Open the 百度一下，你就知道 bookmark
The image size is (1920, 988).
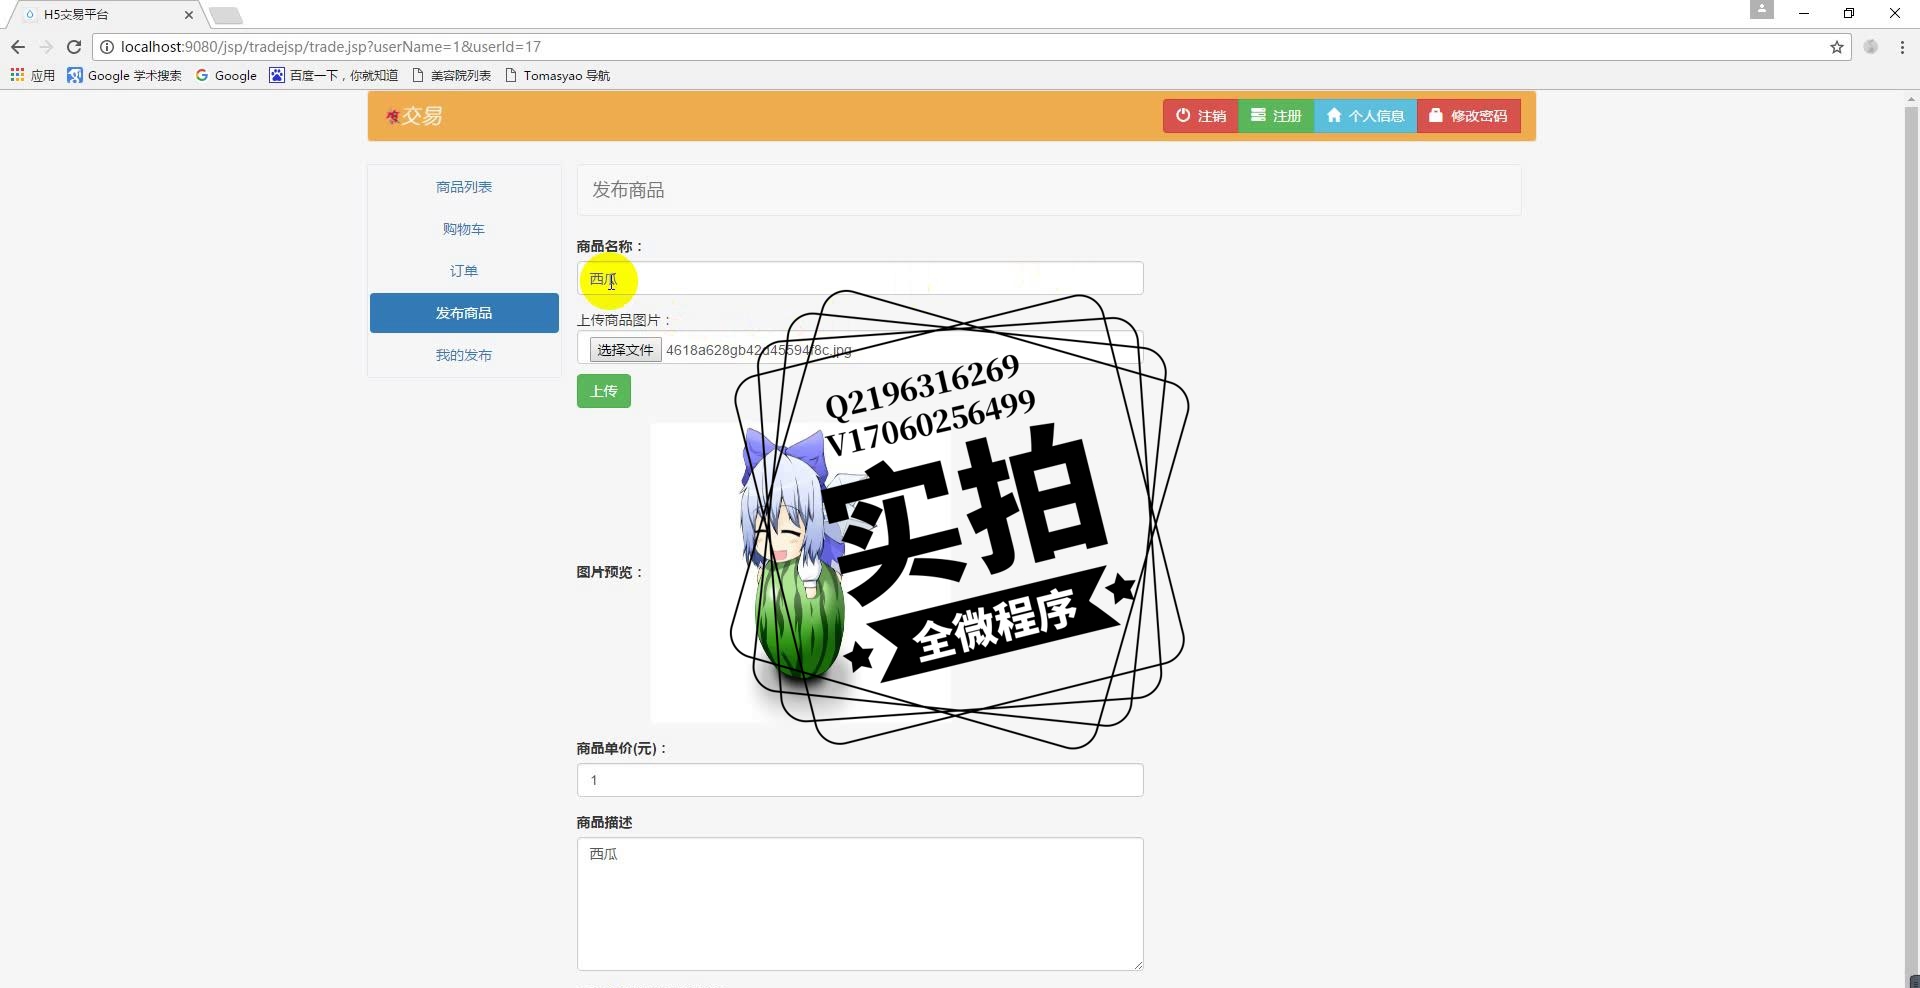pyautogui.click(x=334, y=75)
